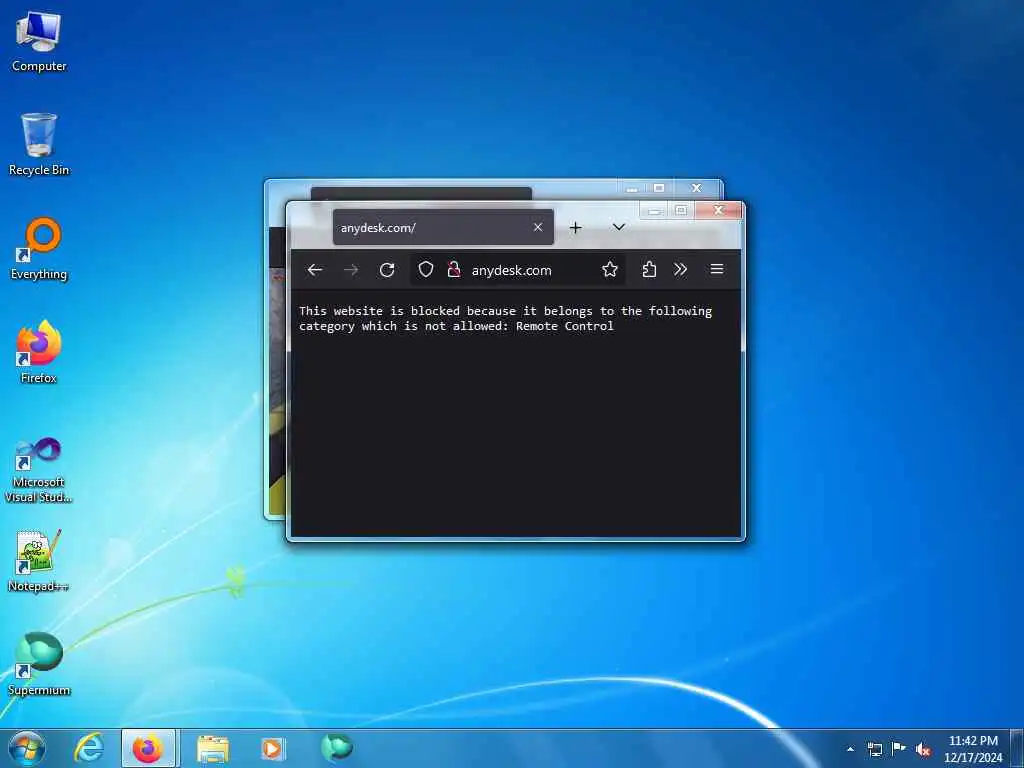Open the tracking protection shield icon
Viewport: 1024px width, 768px height.
[426, 270]
